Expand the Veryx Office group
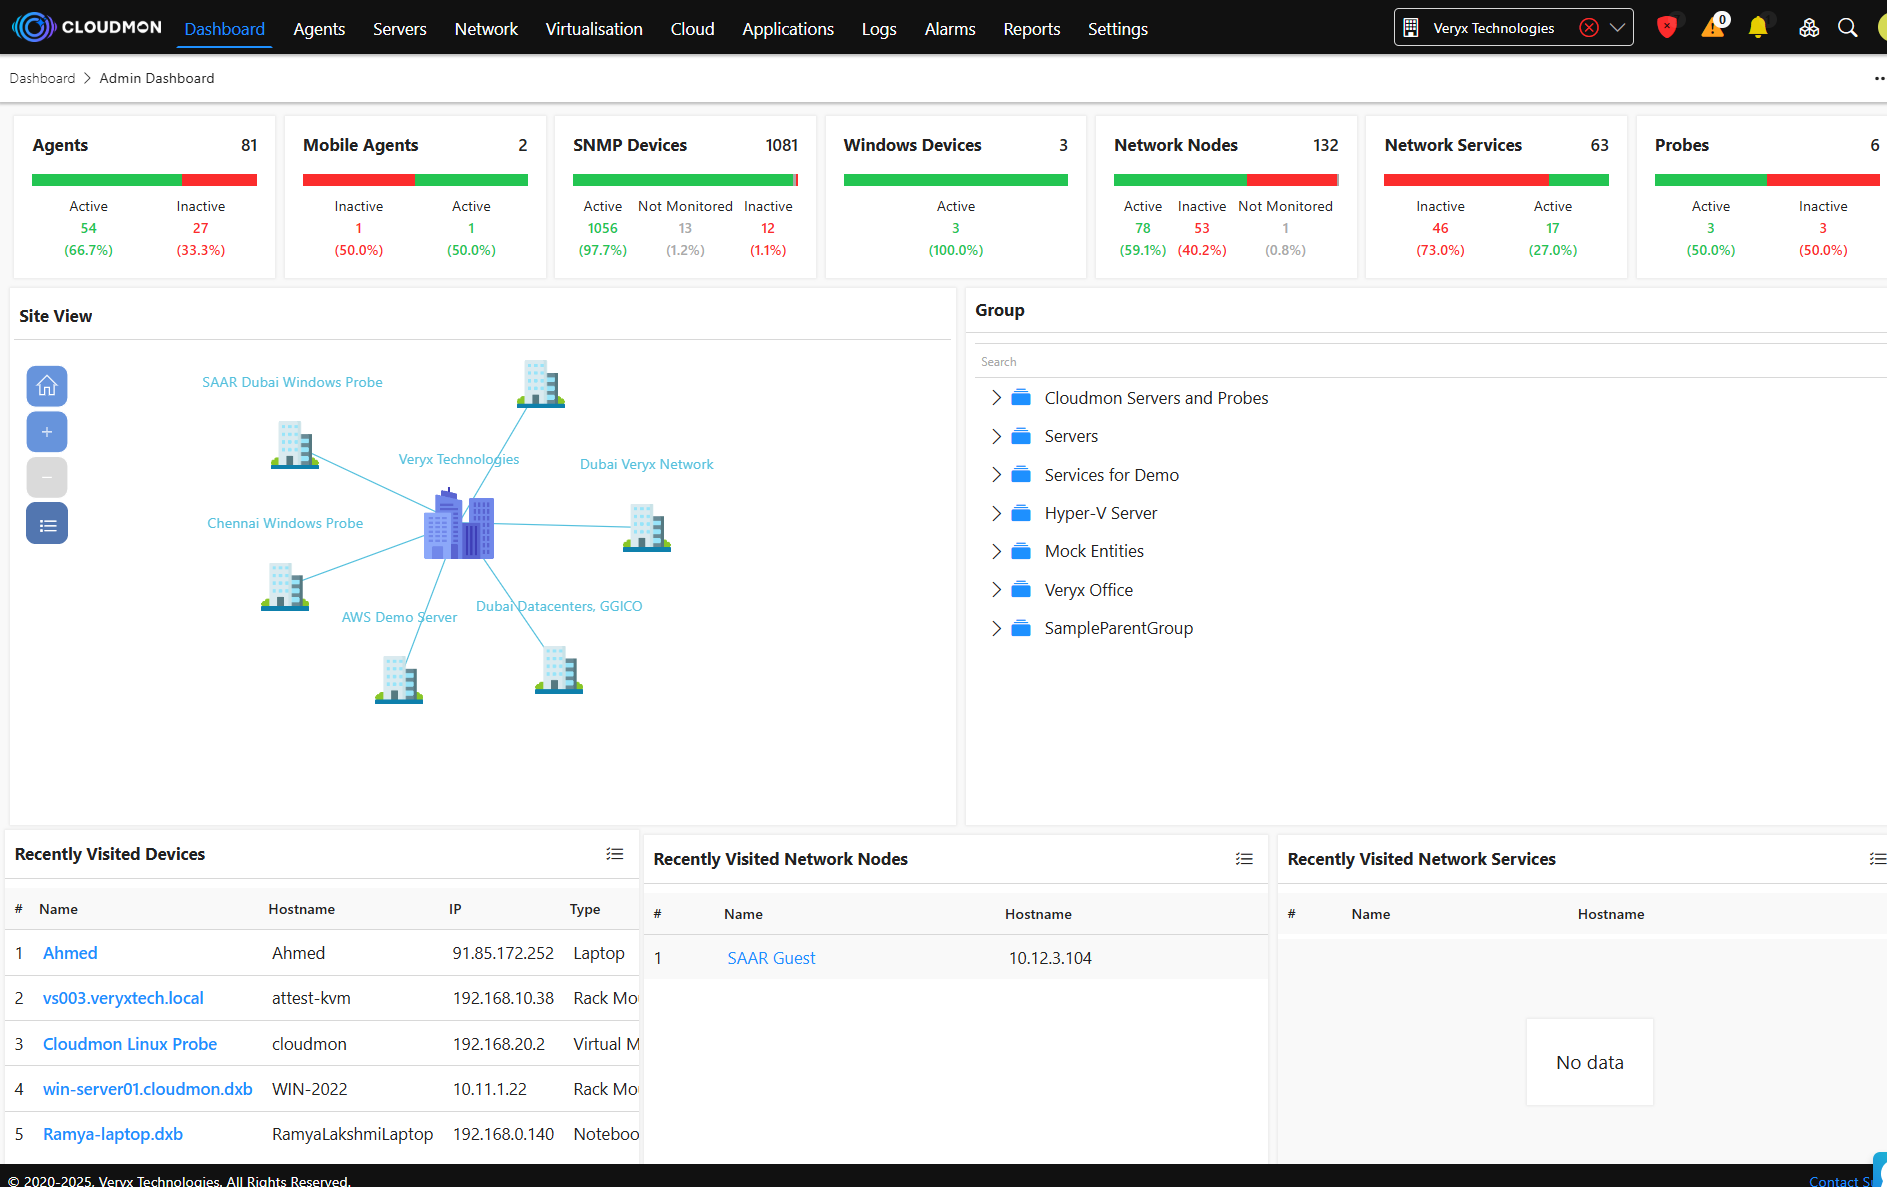1887x1187 pixels. click(996, 590)
